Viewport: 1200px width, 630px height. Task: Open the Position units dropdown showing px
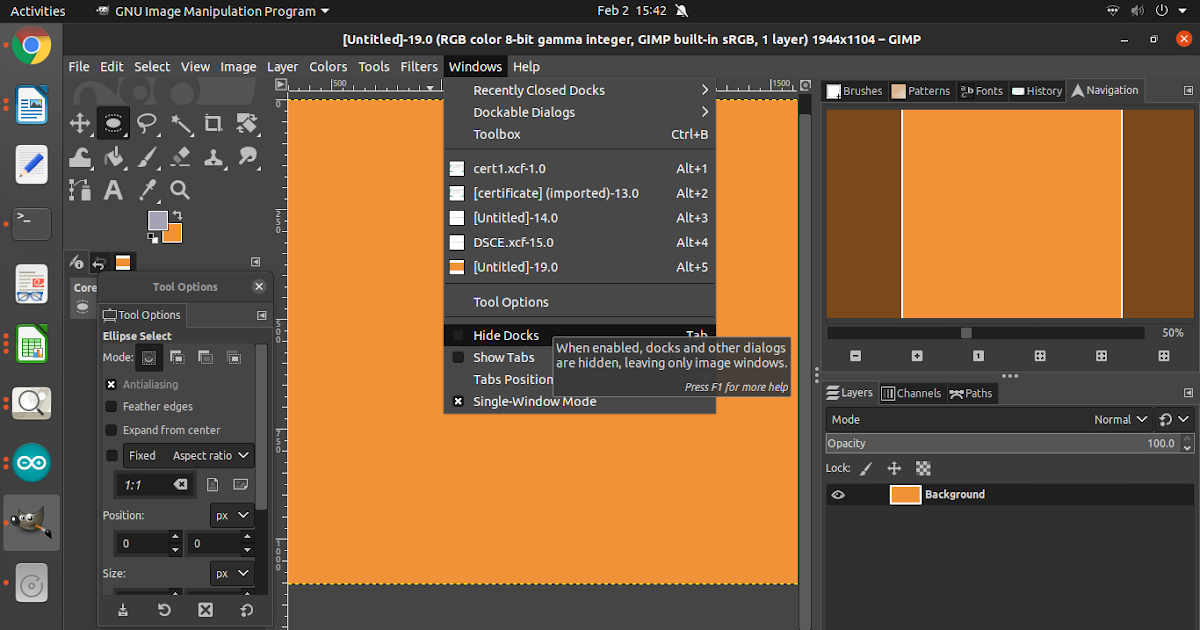click(232, 515)
